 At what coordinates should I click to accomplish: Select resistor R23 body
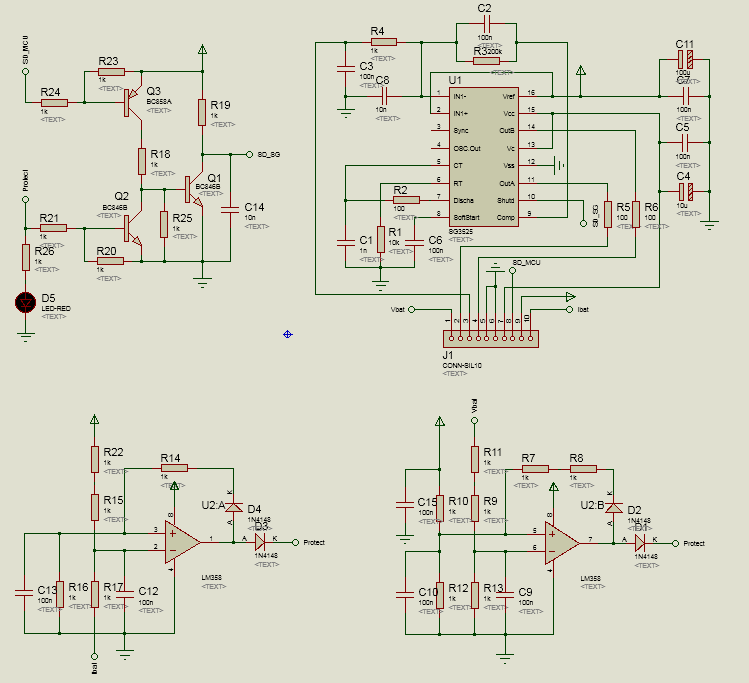click(111, 72)
